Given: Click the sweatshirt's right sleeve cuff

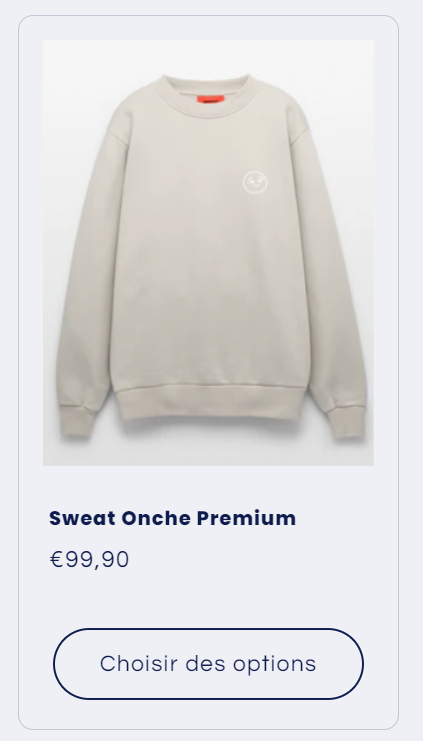Looking at the screenshot, I should pos(346,422).
